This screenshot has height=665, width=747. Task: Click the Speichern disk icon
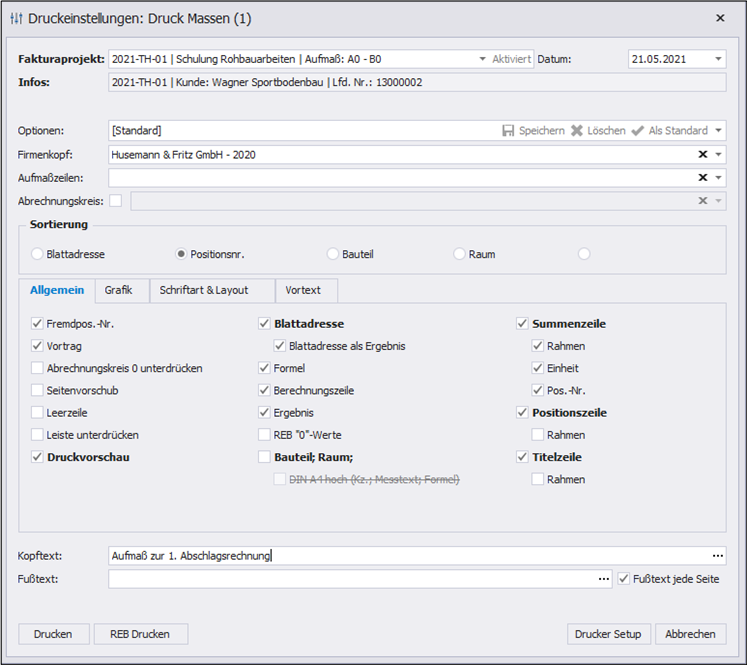(508, 131)
